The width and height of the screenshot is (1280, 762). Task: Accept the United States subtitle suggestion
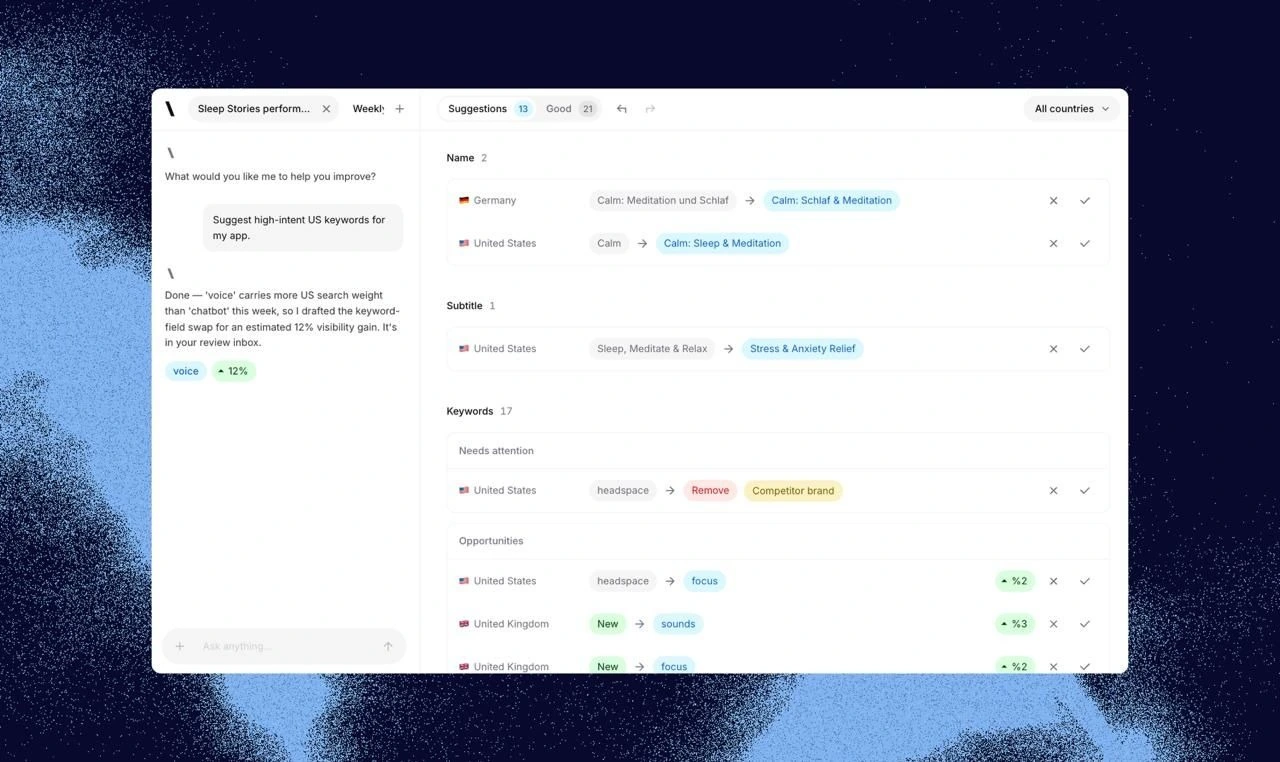(x=1085, y=349)
